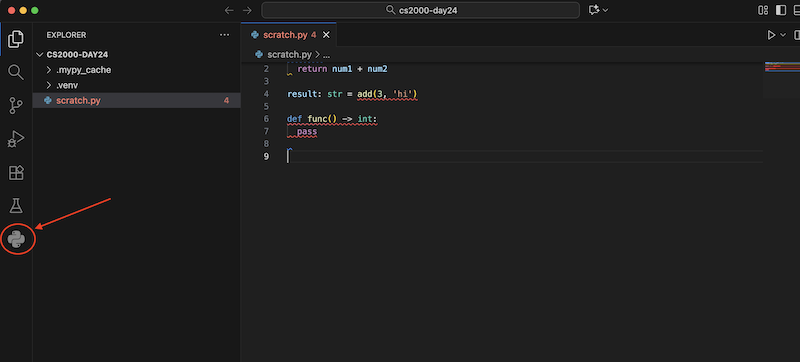
Task: Close the scratch.py editor tab
Action: [327, 35]
